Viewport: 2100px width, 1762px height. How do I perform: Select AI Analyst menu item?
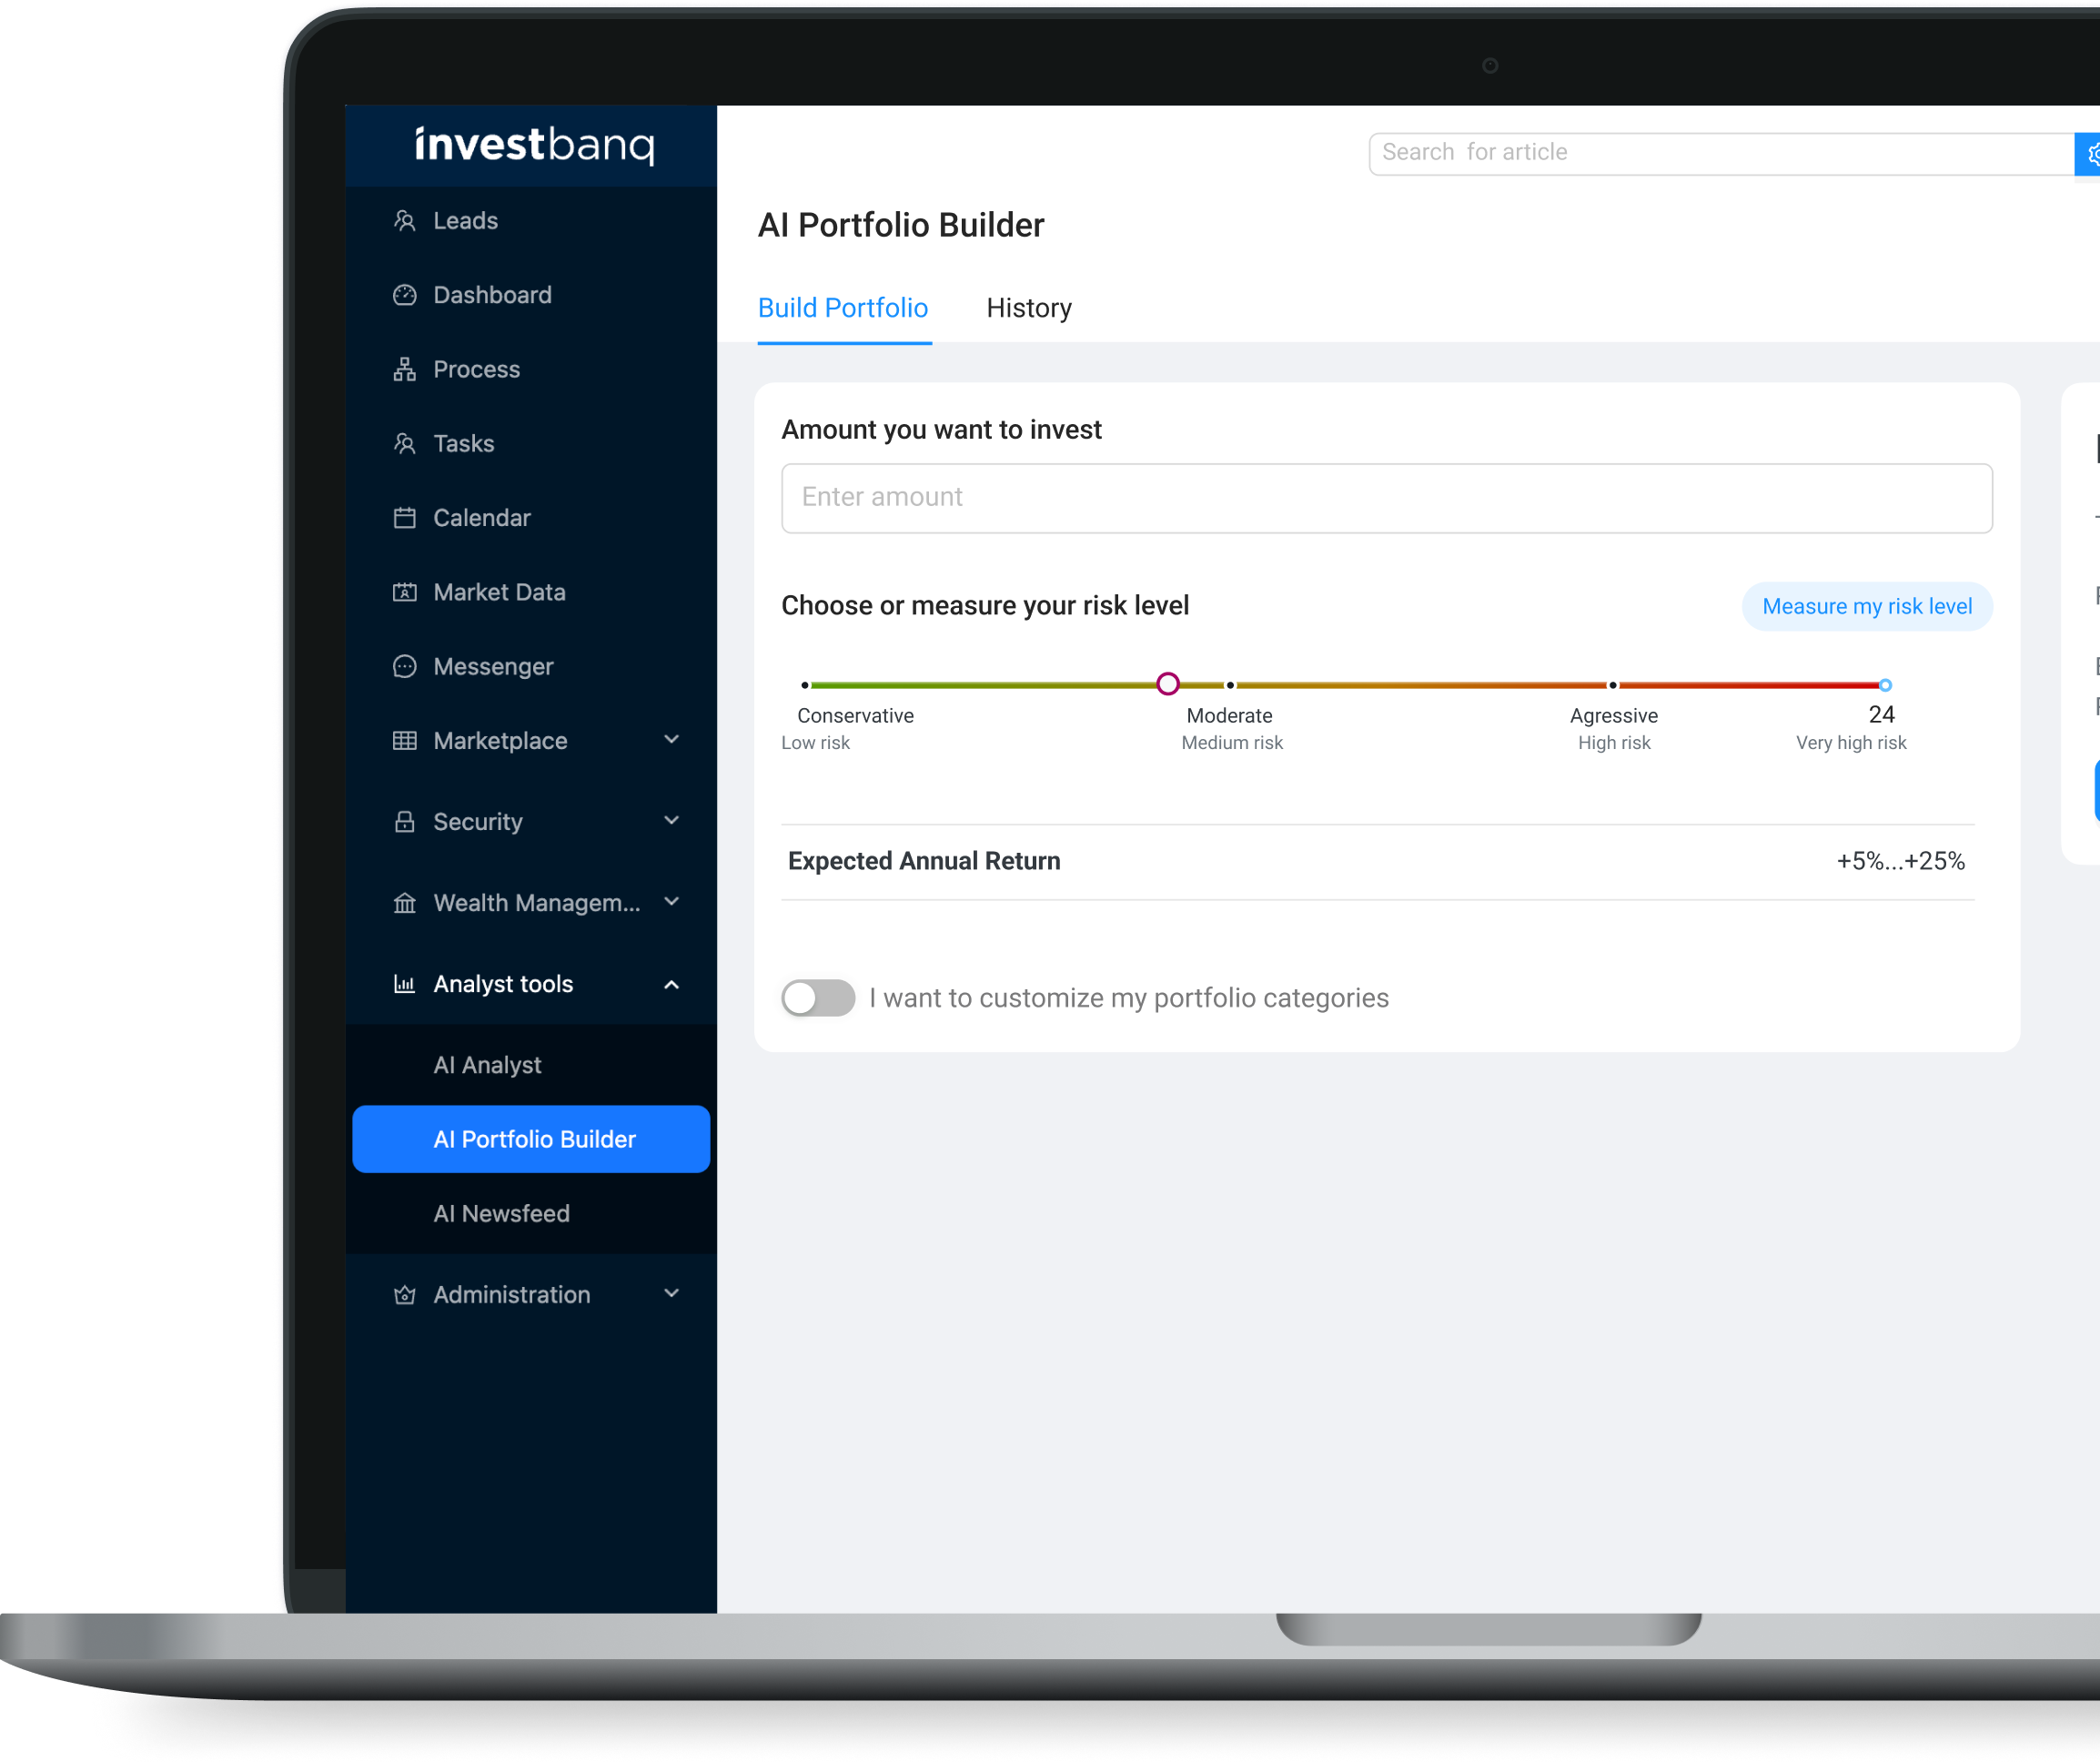coord(487,1065)
